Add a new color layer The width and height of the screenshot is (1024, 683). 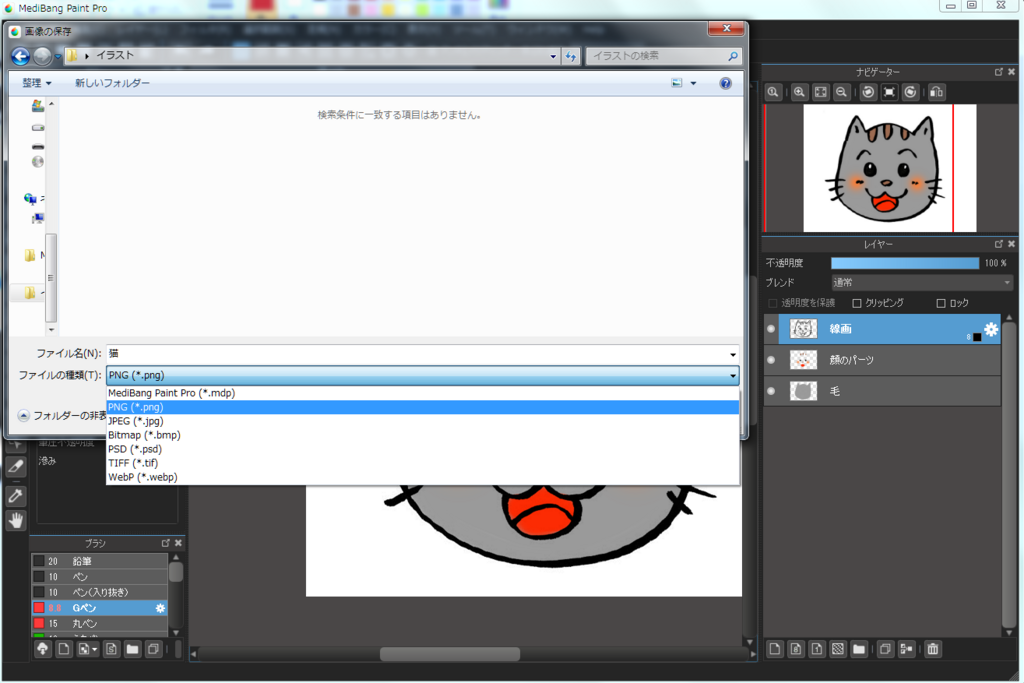point(775,648)
